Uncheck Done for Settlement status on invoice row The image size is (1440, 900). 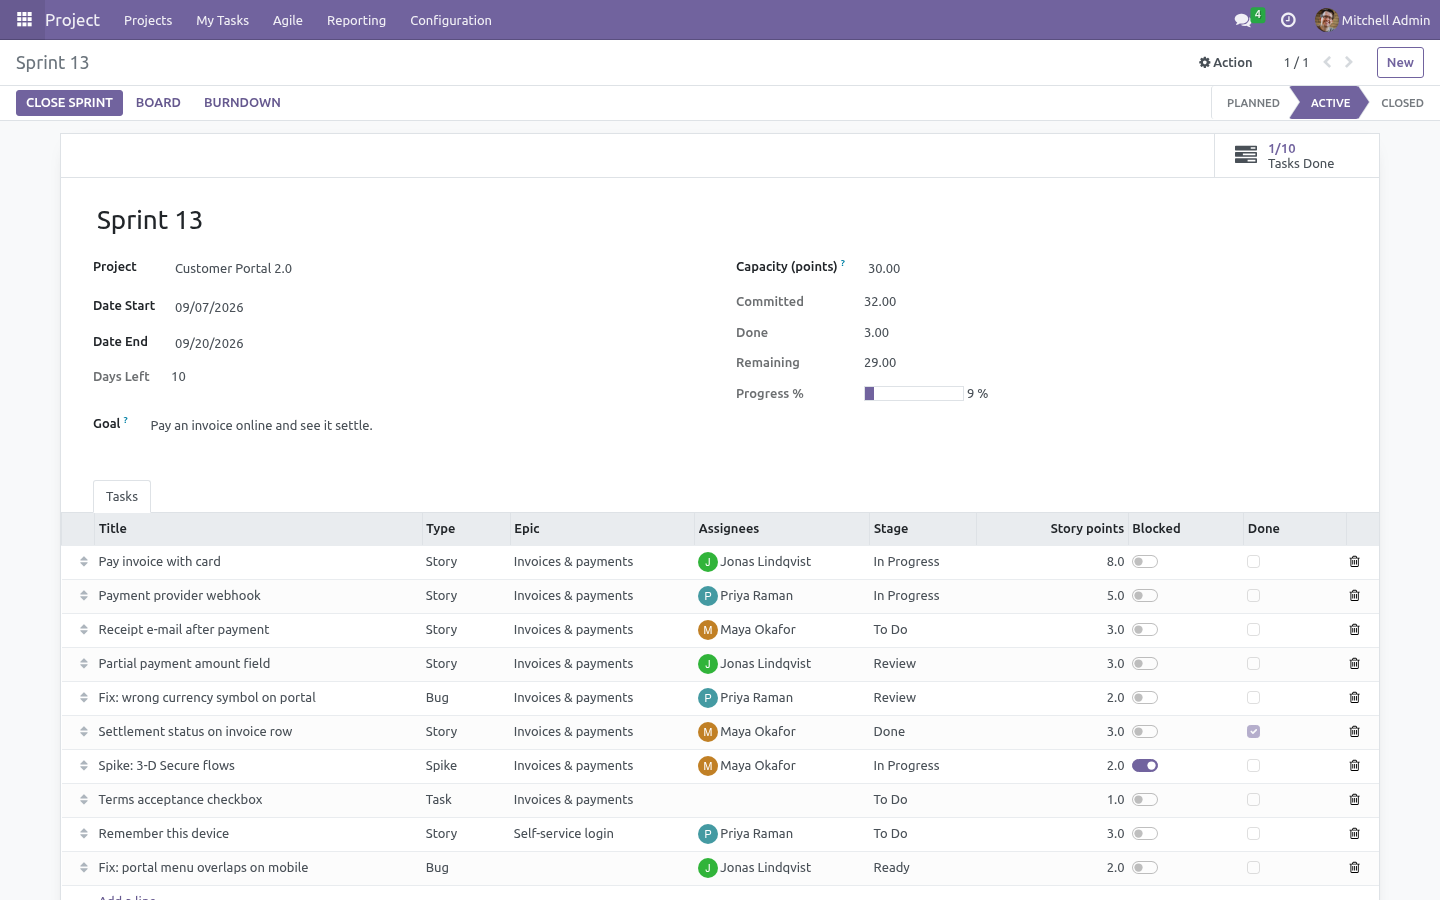[x=1253, y=732]
